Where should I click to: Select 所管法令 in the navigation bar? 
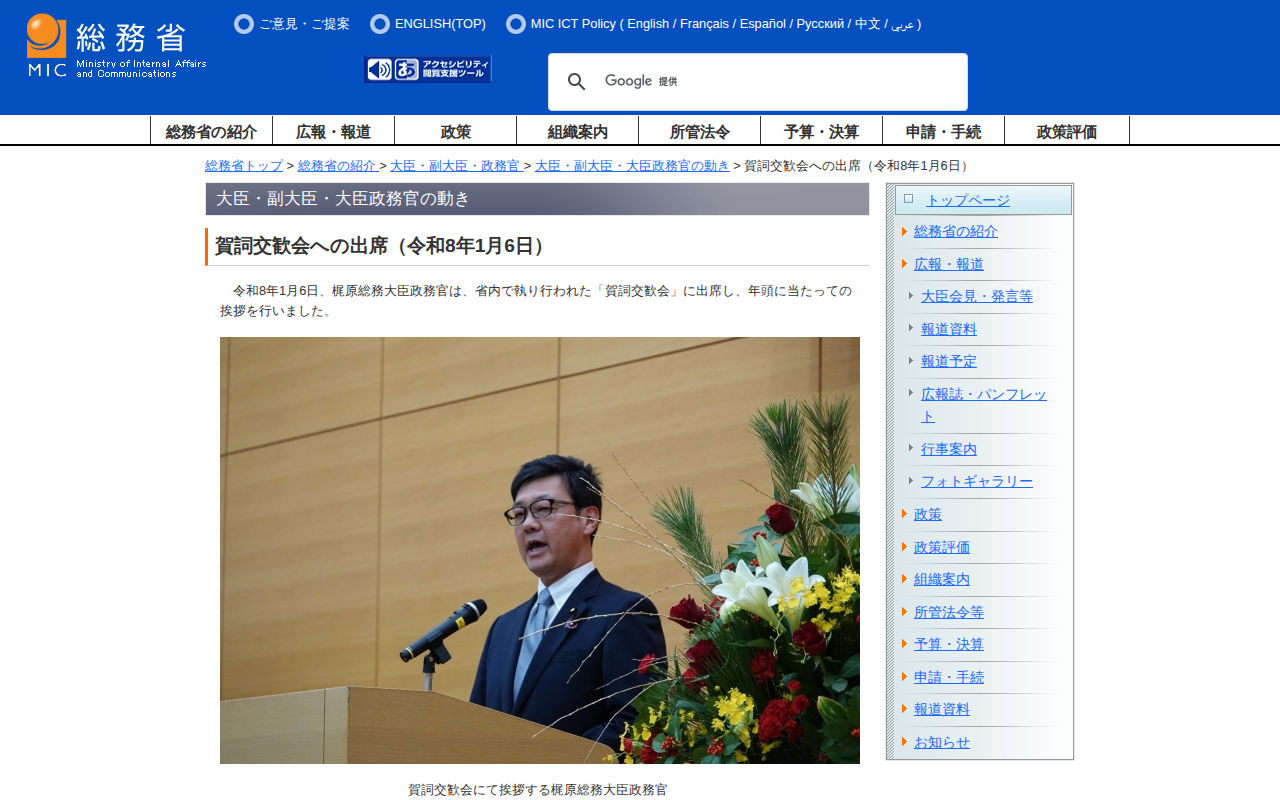[699, 131]
